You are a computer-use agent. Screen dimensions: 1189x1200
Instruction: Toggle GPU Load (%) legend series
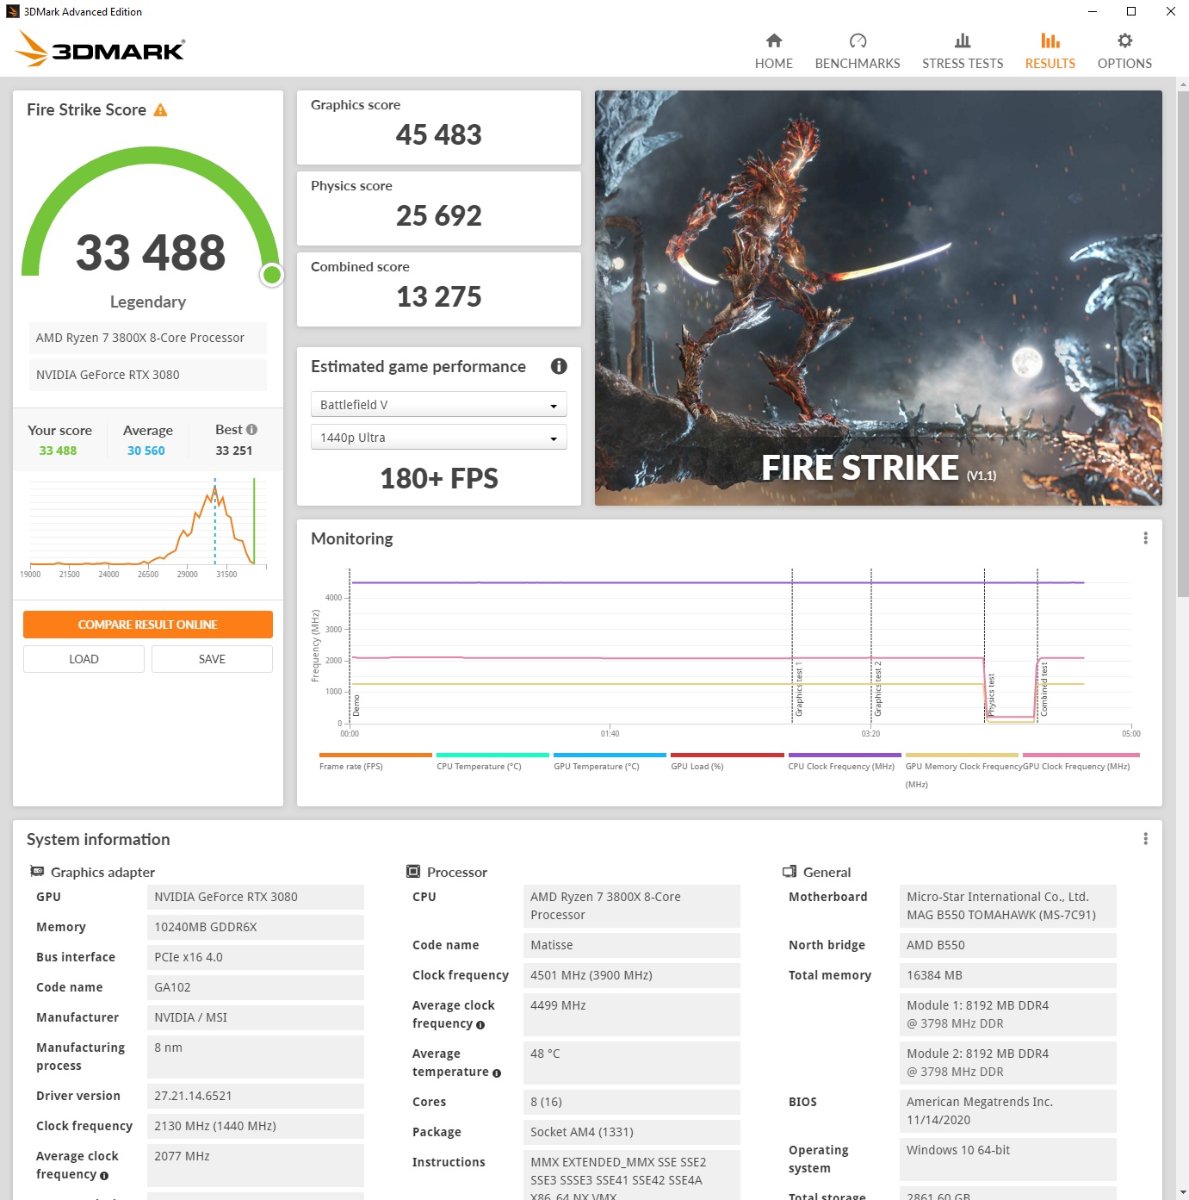tap(727, 761)
